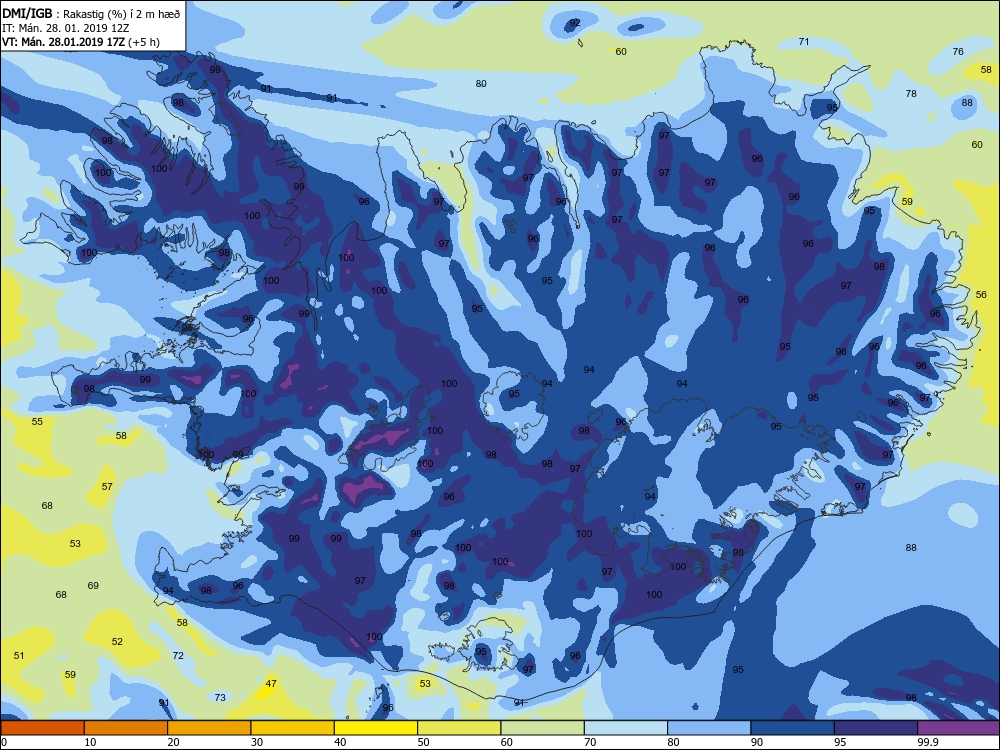This screenshot has height=750, width=1000.
Task: Pick the bright yellow 40–50 legend swatch
Action: [x=376, y=728]
